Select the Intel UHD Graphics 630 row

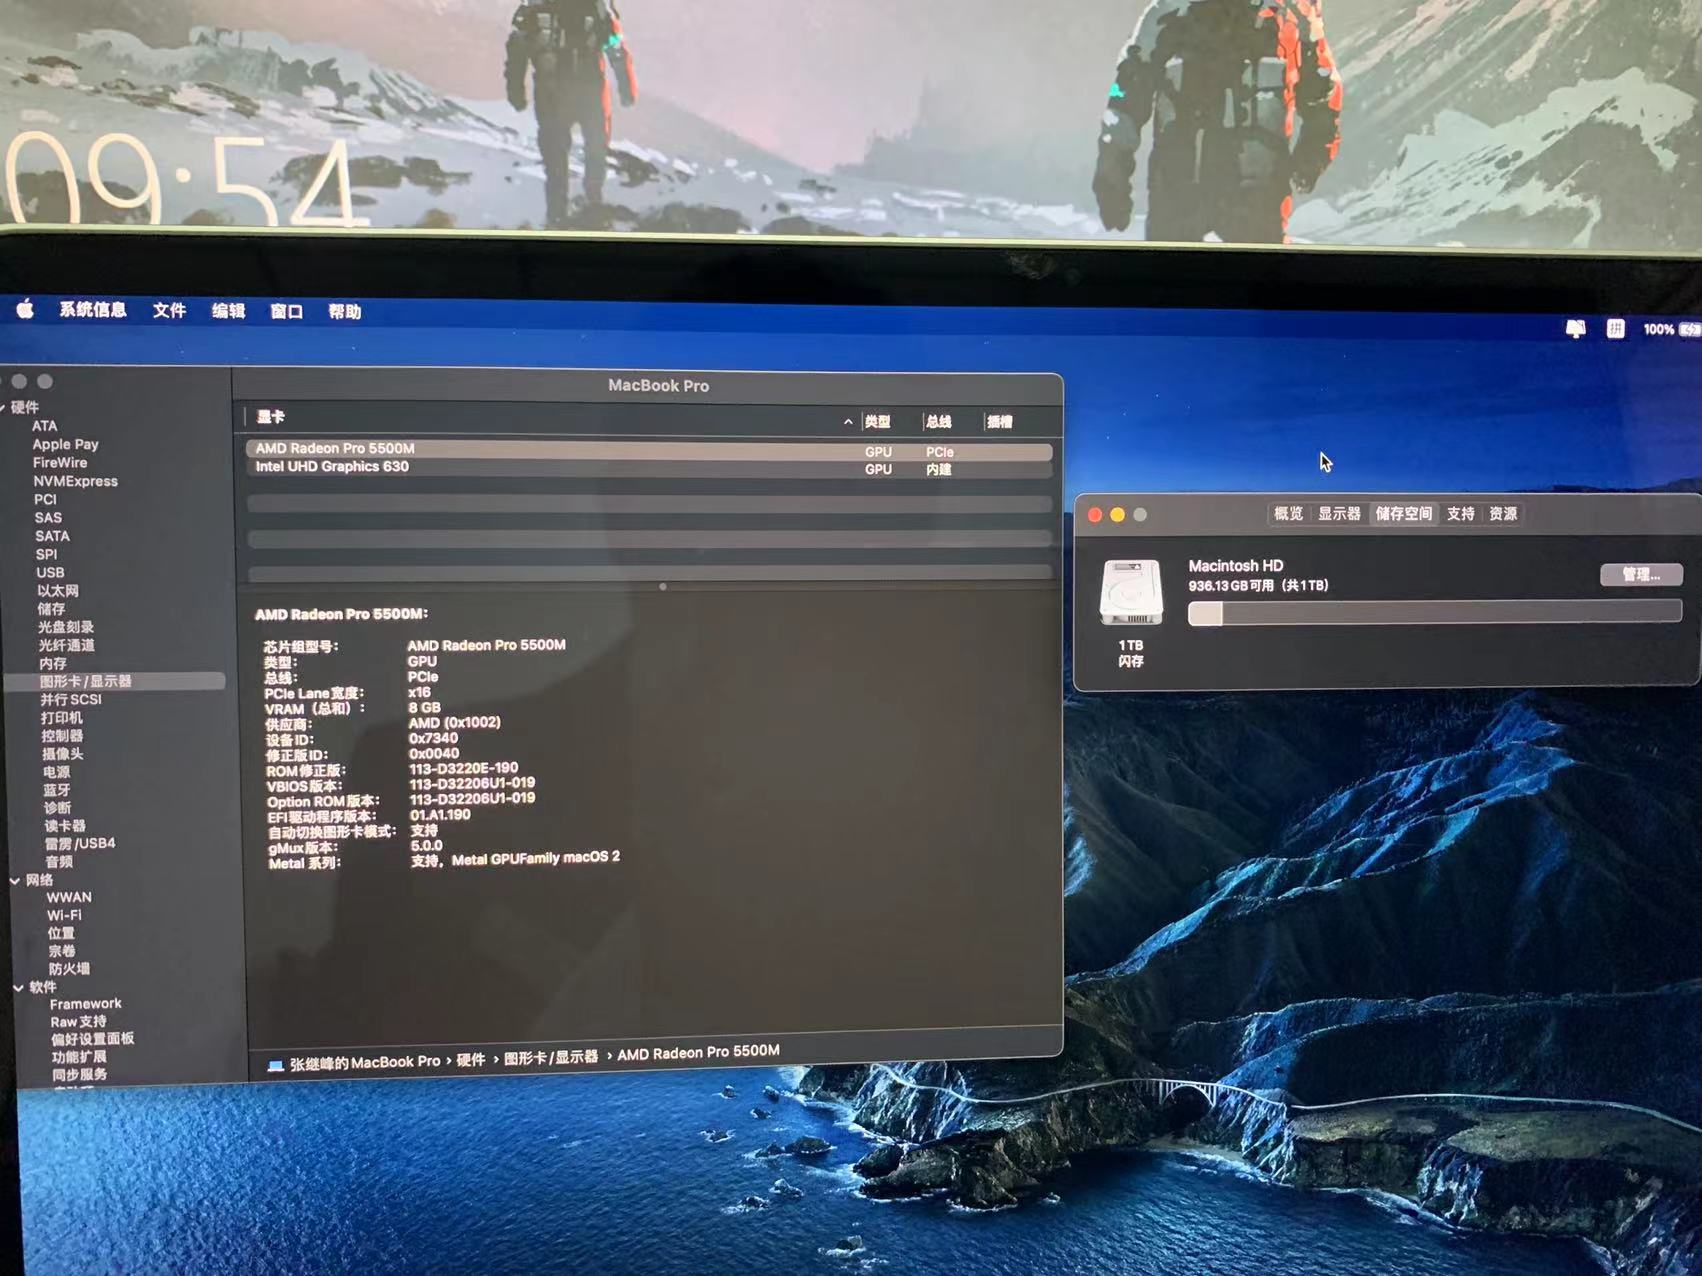point(648,468)
